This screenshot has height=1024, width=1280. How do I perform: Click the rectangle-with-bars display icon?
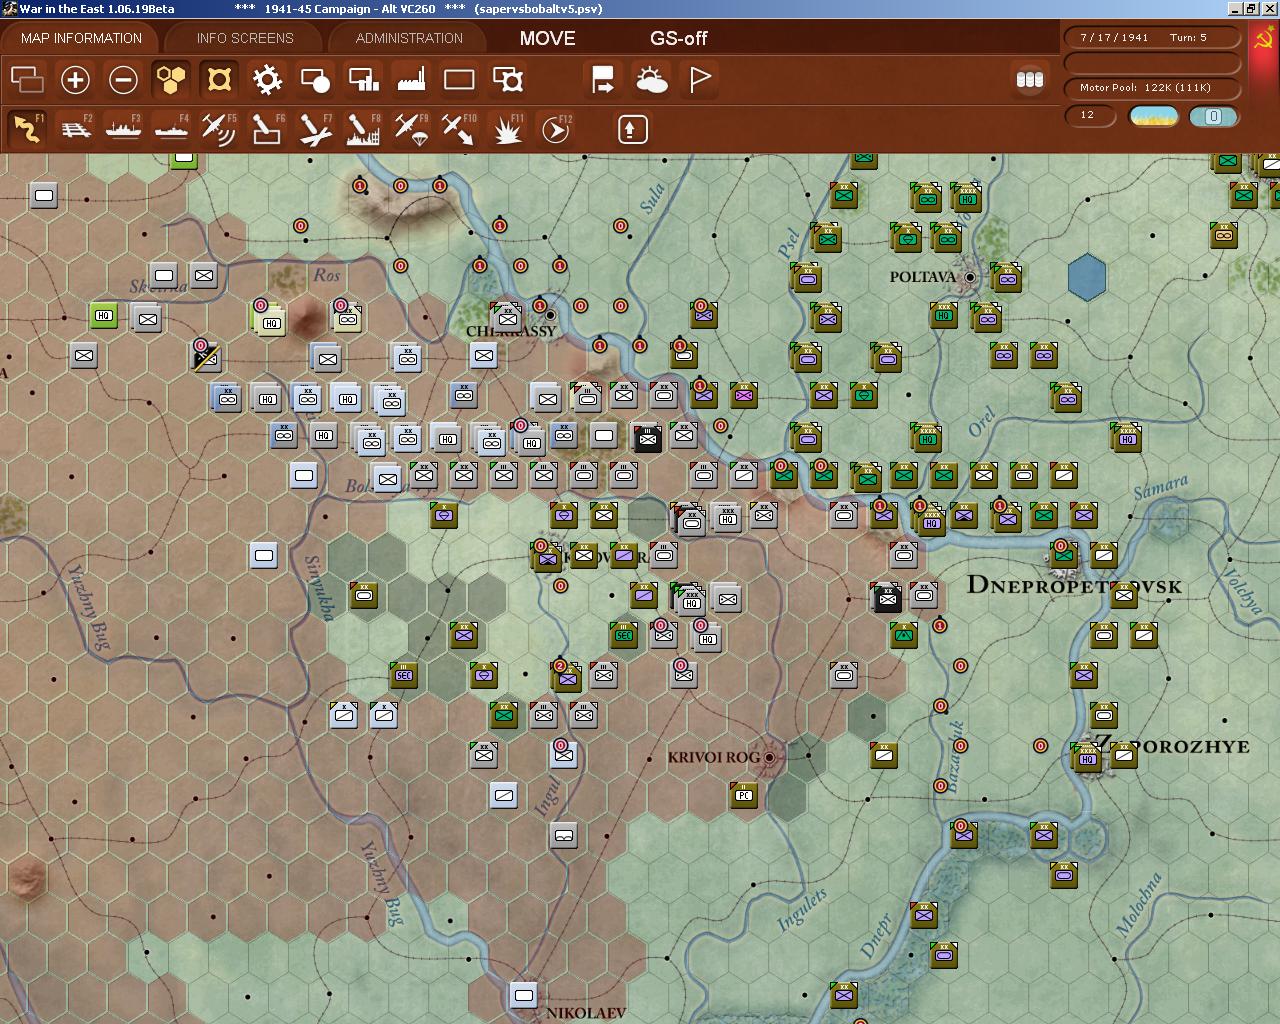pyautogui.click(x=363, y=79)
